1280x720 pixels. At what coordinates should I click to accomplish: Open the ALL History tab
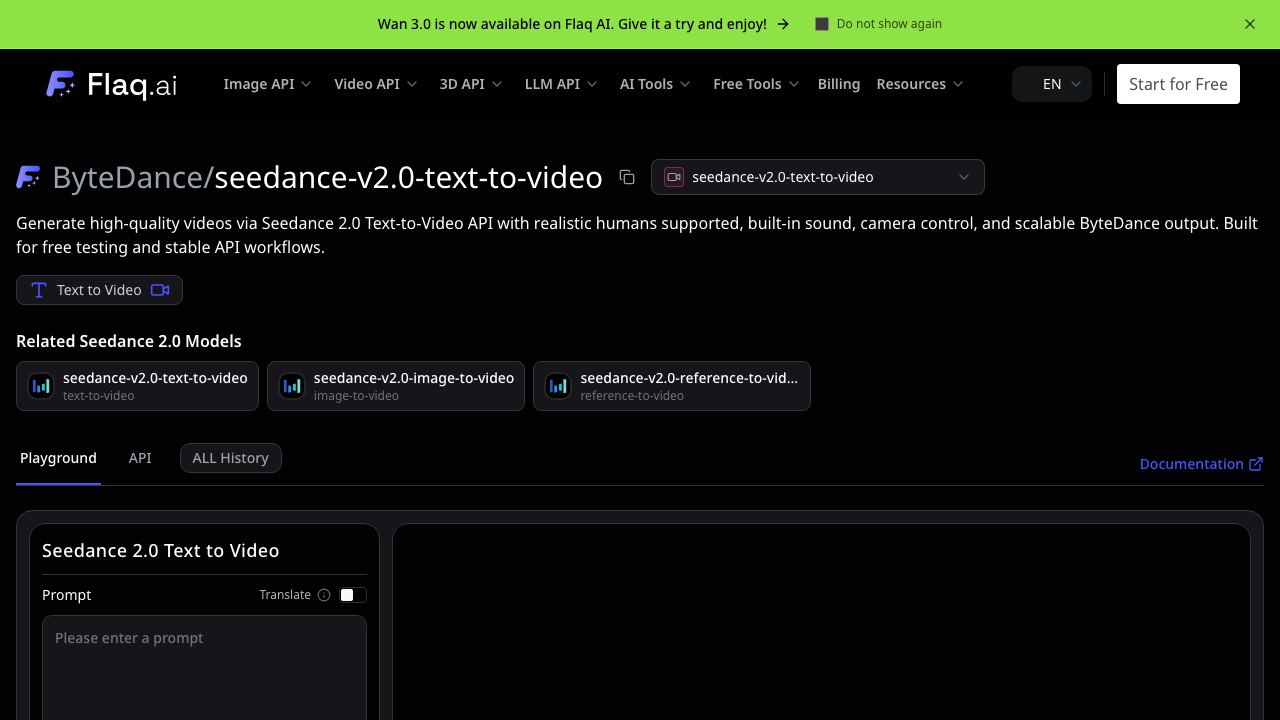231,458
